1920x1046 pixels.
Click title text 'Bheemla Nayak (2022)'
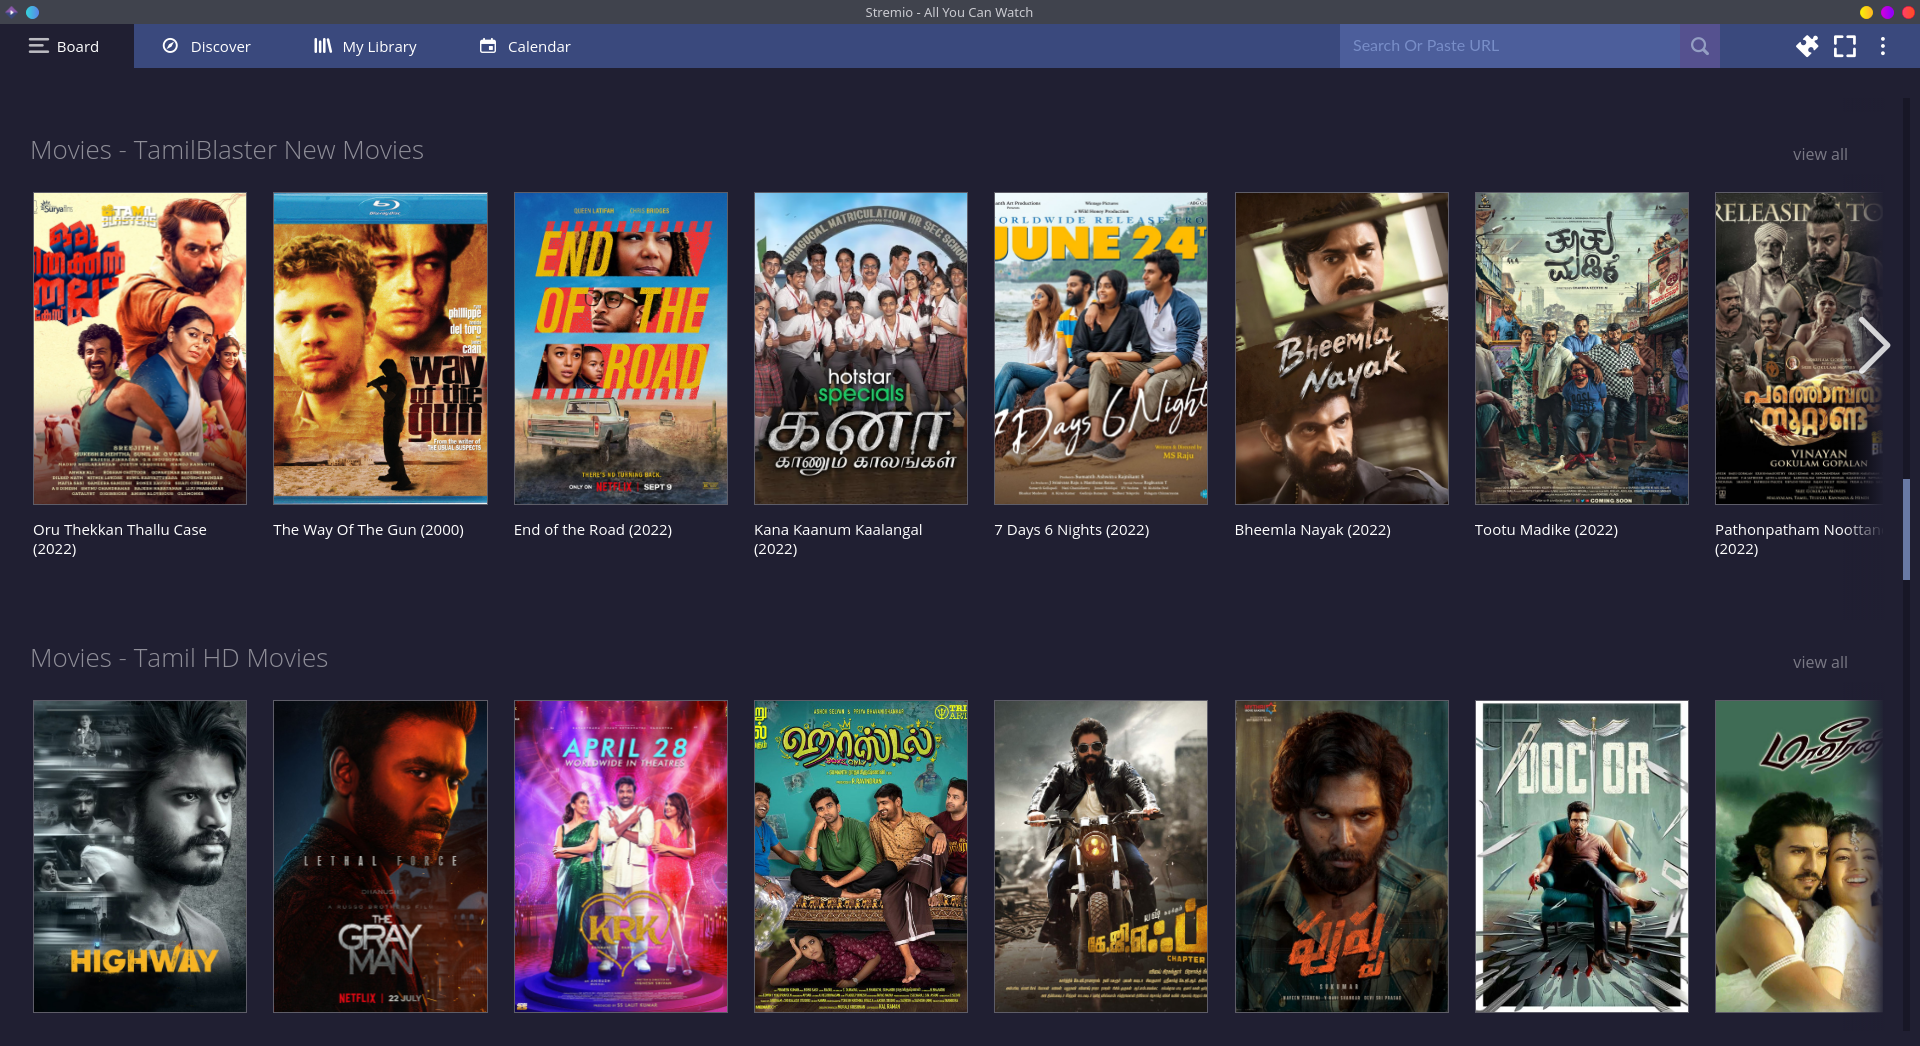1313,530
